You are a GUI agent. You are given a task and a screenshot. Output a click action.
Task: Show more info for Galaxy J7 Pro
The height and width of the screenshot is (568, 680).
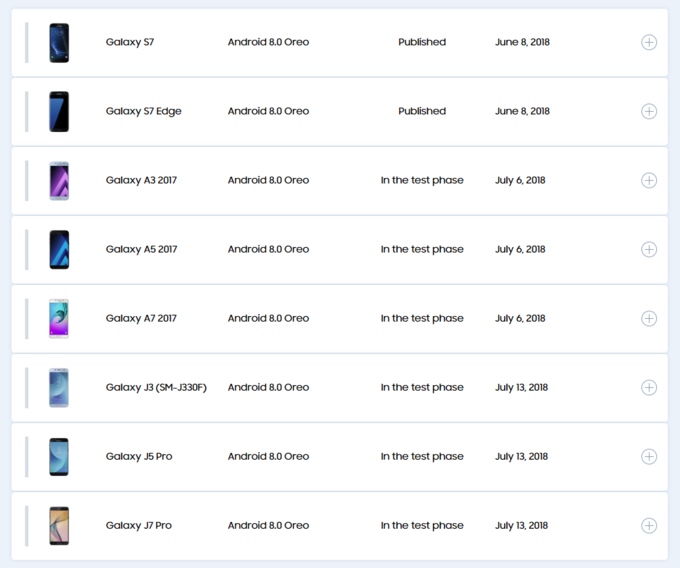649,525
